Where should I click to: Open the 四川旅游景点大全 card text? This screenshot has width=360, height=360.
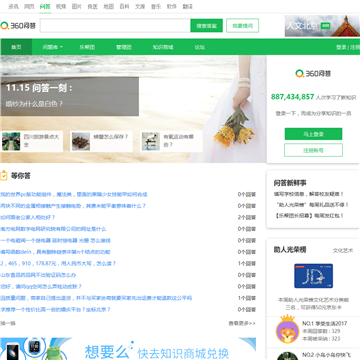pos(41,141)
